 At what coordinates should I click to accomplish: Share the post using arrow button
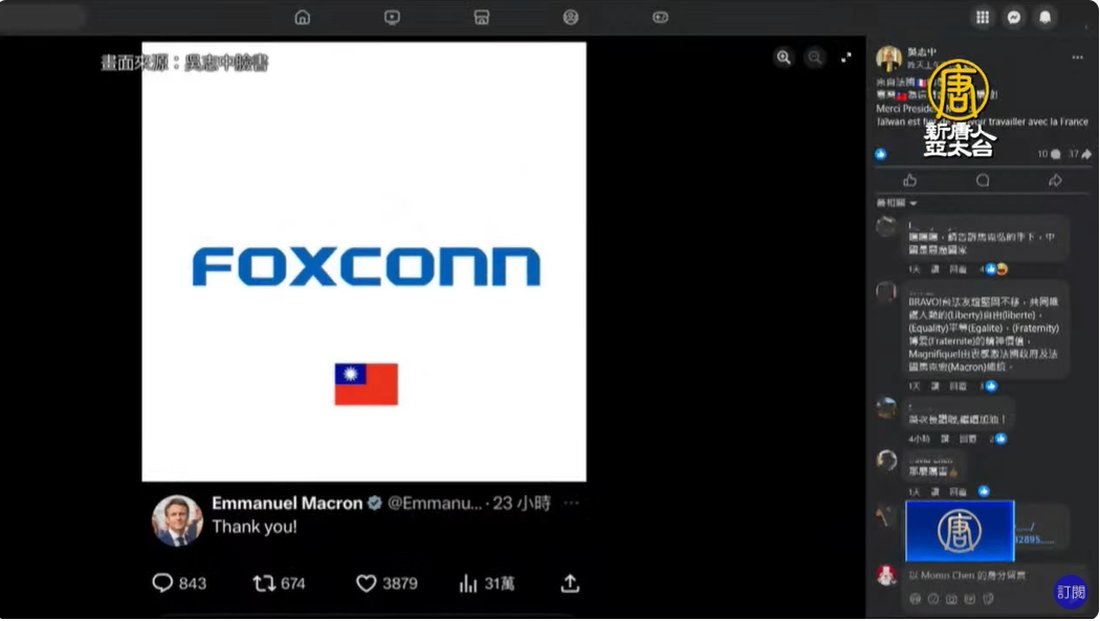[x=1055, y=180]
